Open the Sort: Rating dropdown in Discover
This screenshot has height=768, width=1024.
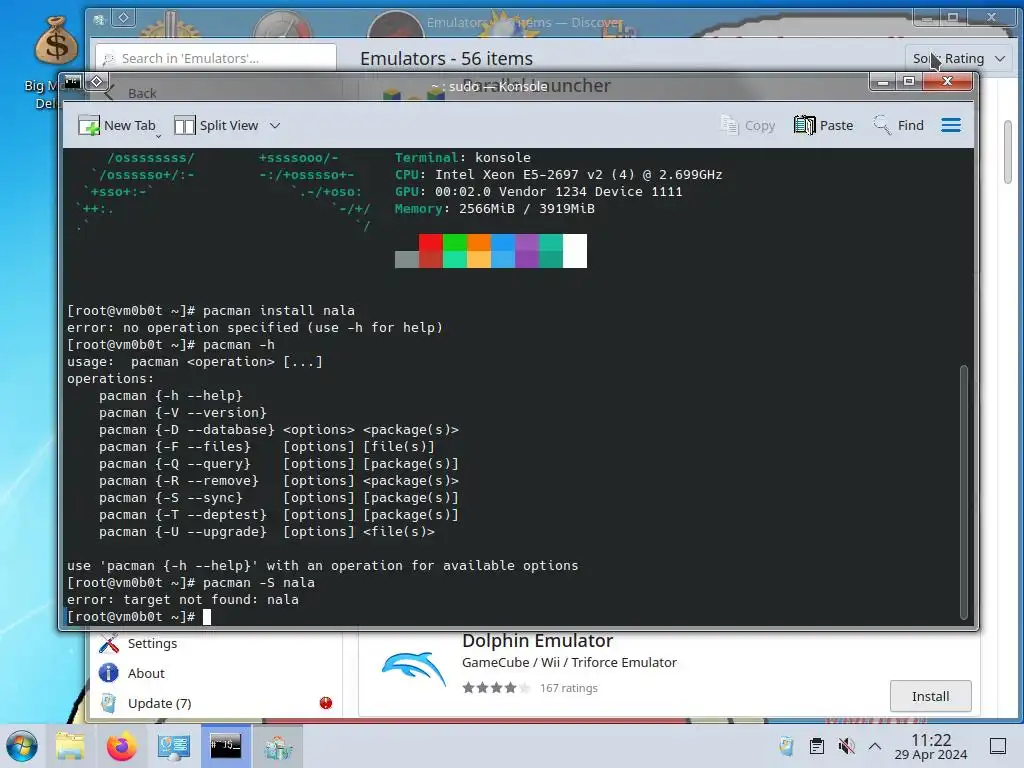pos(958,58)
